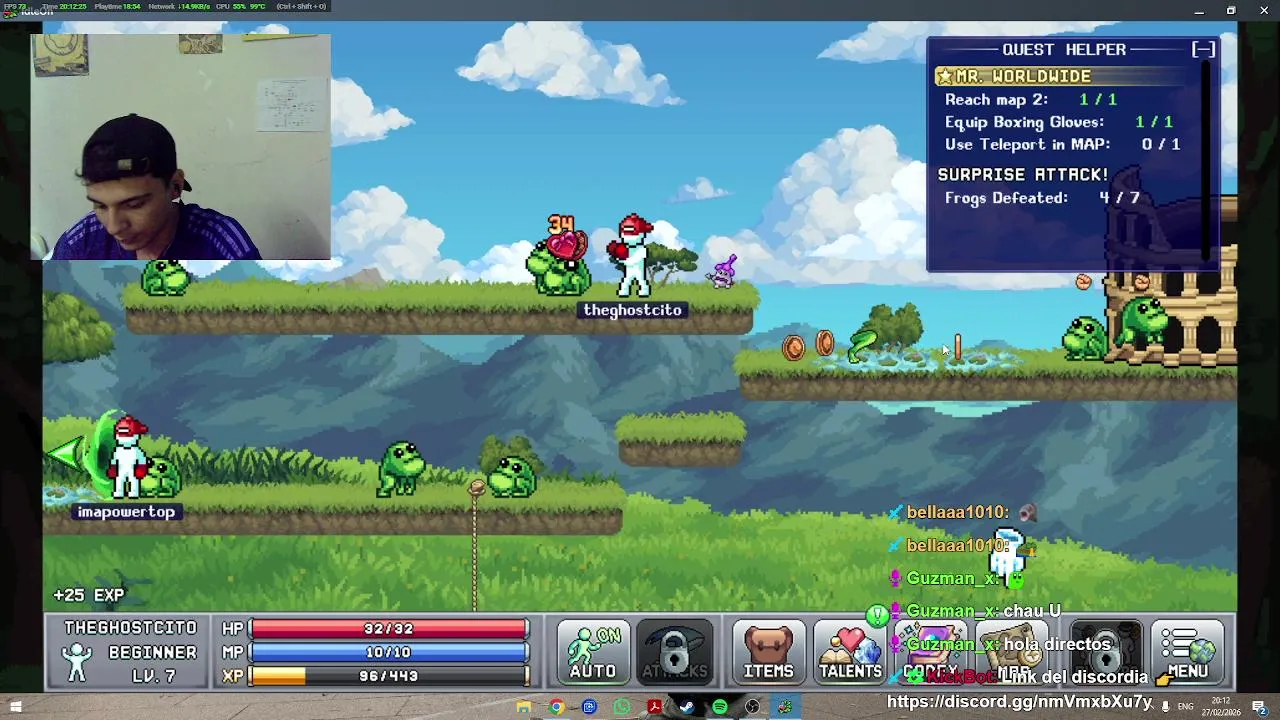
Task: Open the taskbar notification center
Action: (x=1259, y=708)
